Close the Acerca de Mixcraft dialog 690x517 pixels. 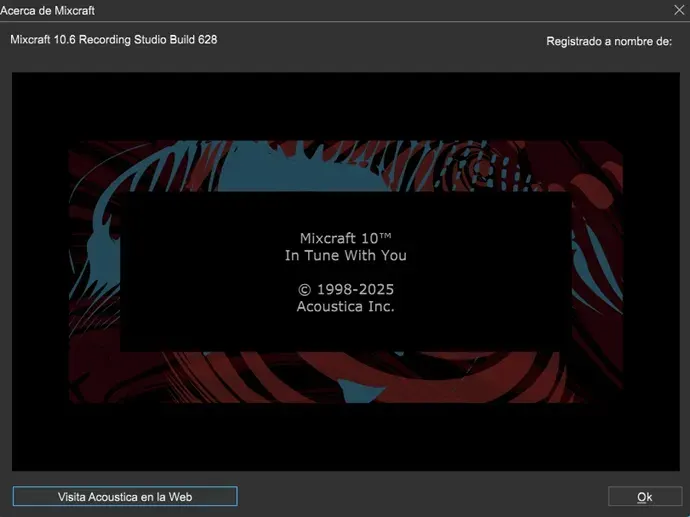[679, 10]
